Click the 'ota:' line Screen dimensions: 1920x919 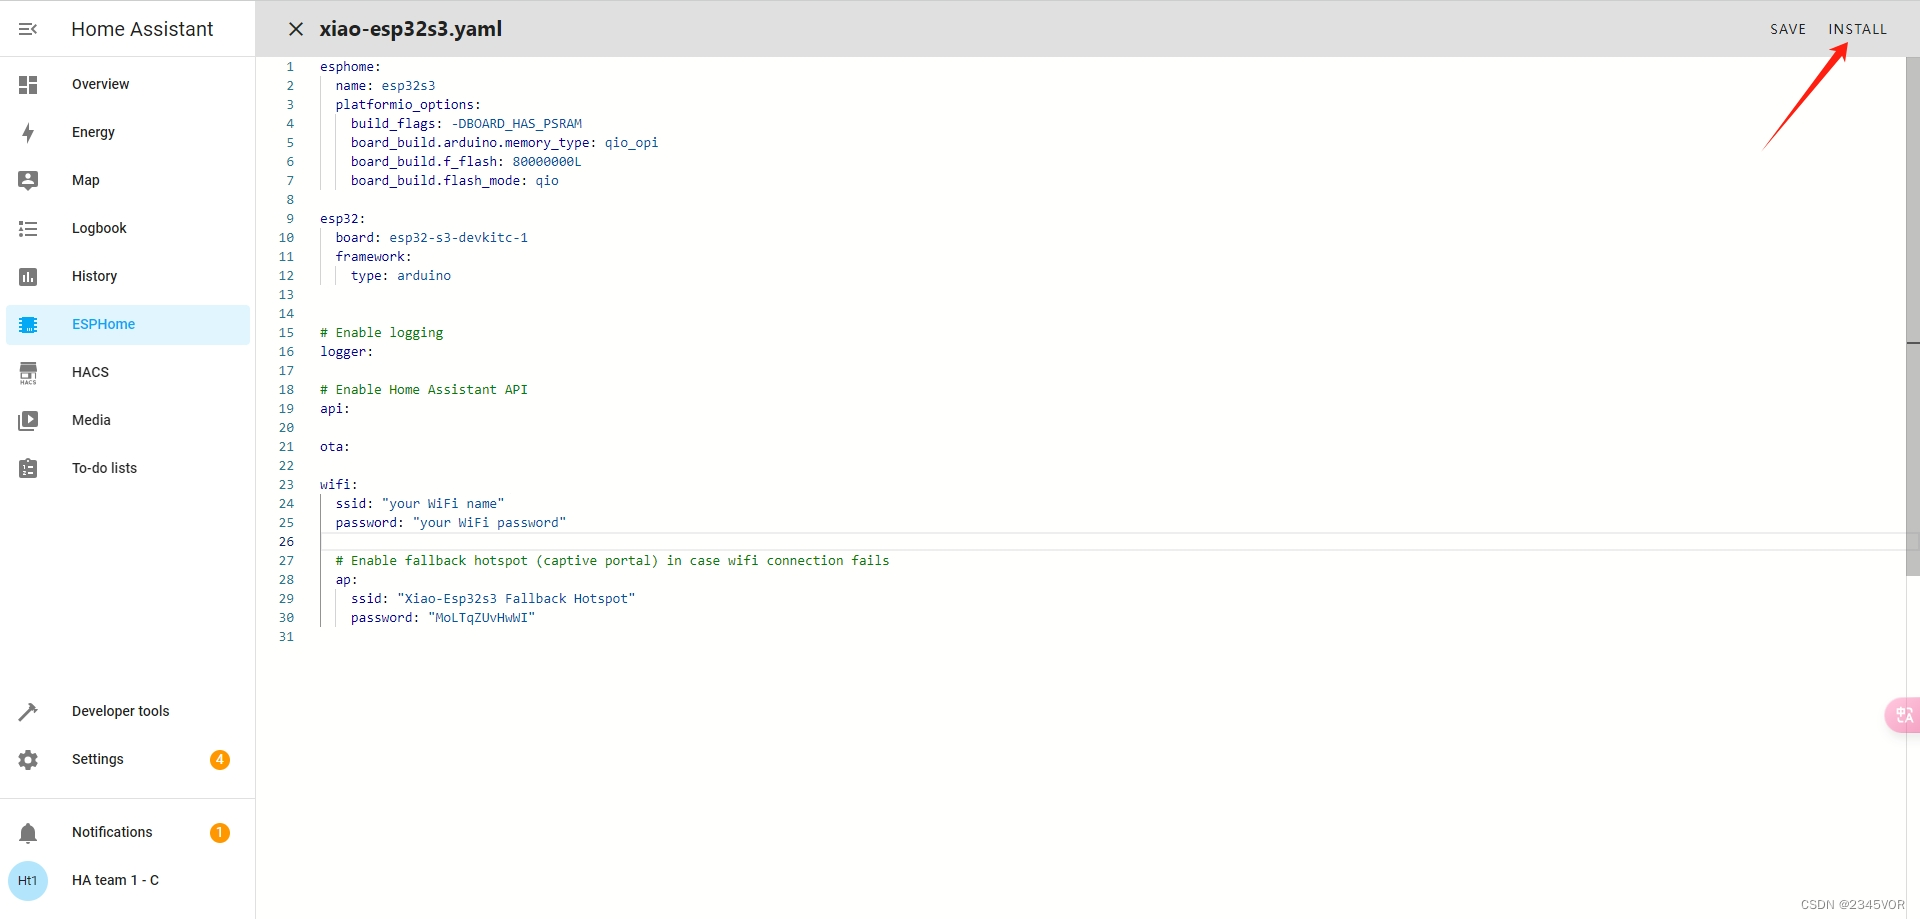point(335,447)
